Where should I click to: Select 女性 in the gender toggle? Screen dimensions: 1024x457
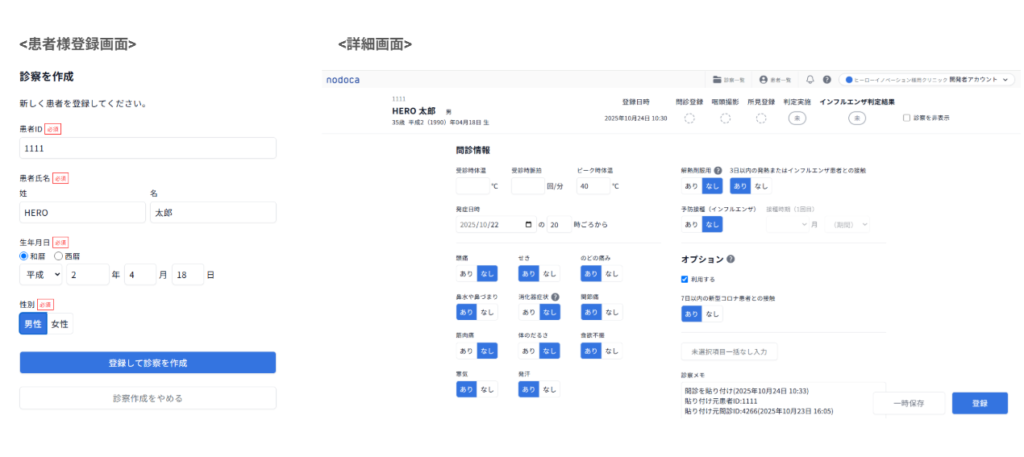[x=60, y=324]
